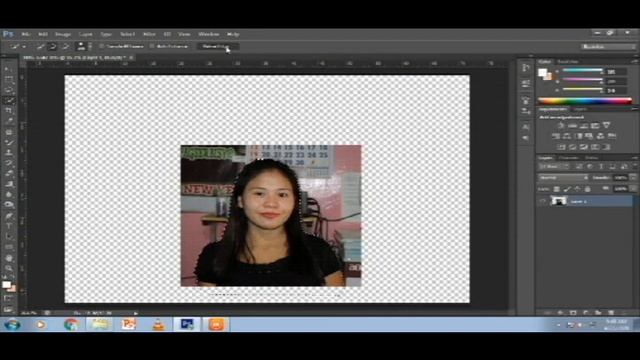This screenshot has height=360, width=640.
Task: Open Google Chrome from the taskbar
Action: pyautogui.click(x=71, y=324)
